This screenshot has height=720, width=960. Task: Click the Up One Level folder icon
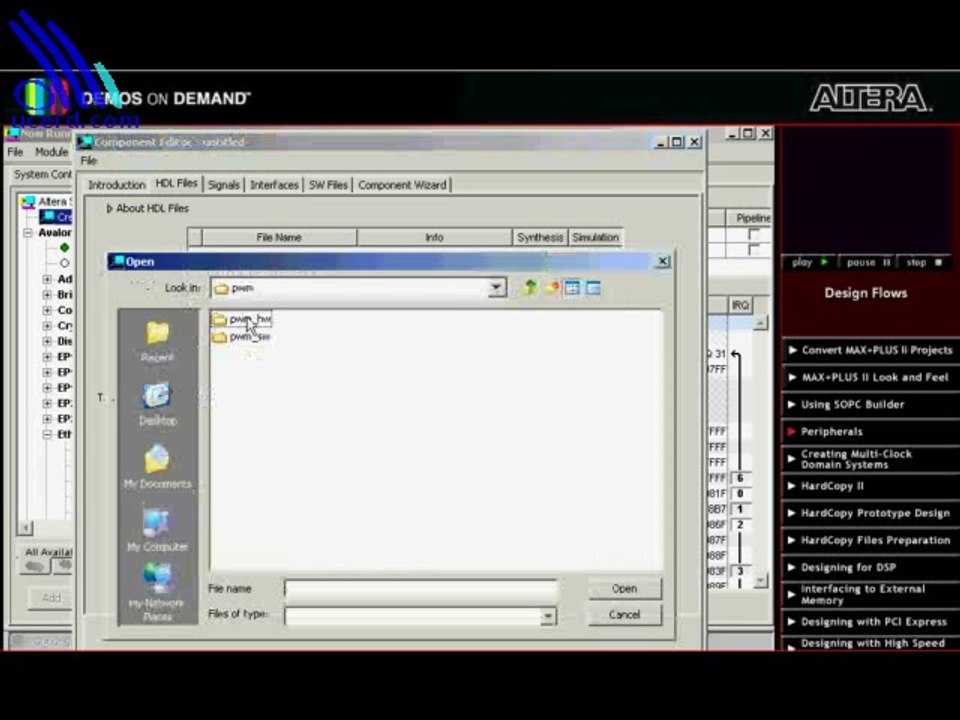[x=530, y=288]
